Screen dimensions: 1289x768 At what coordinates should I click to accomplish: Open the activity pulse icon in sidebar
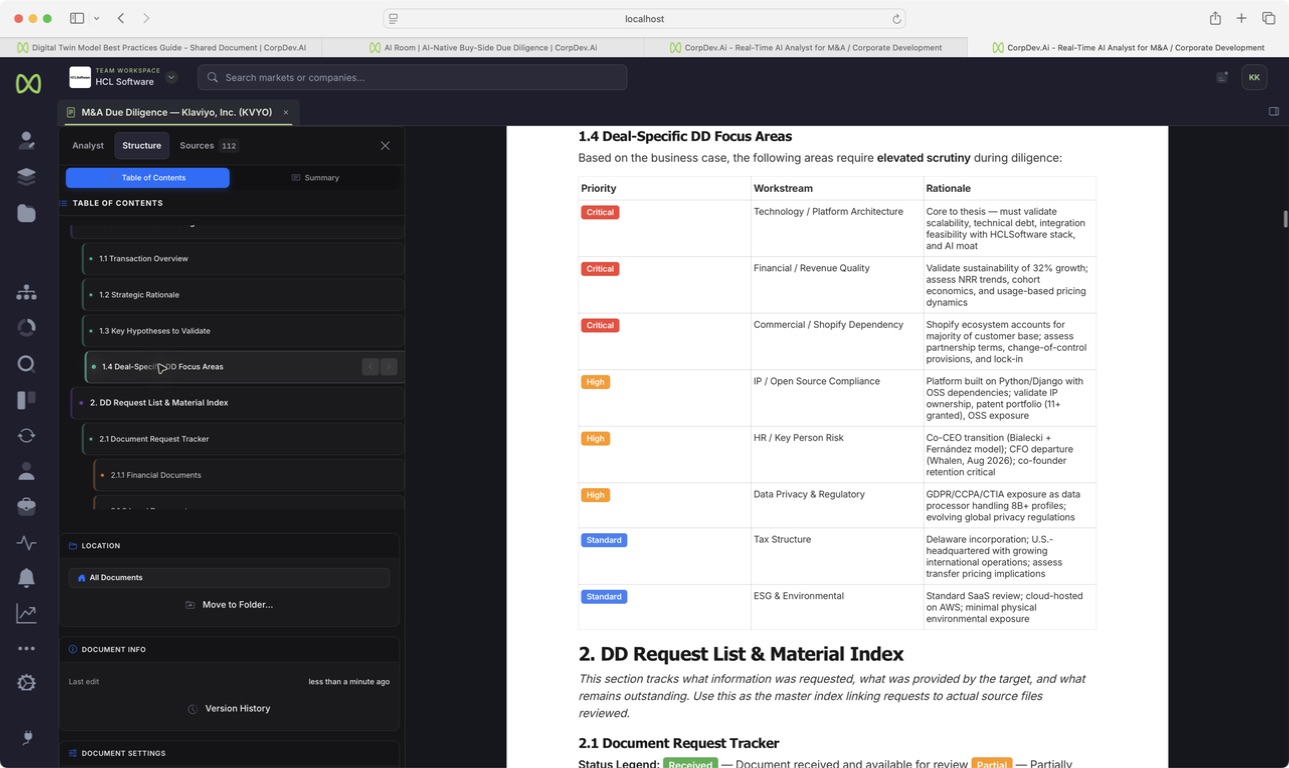point(27,543)
